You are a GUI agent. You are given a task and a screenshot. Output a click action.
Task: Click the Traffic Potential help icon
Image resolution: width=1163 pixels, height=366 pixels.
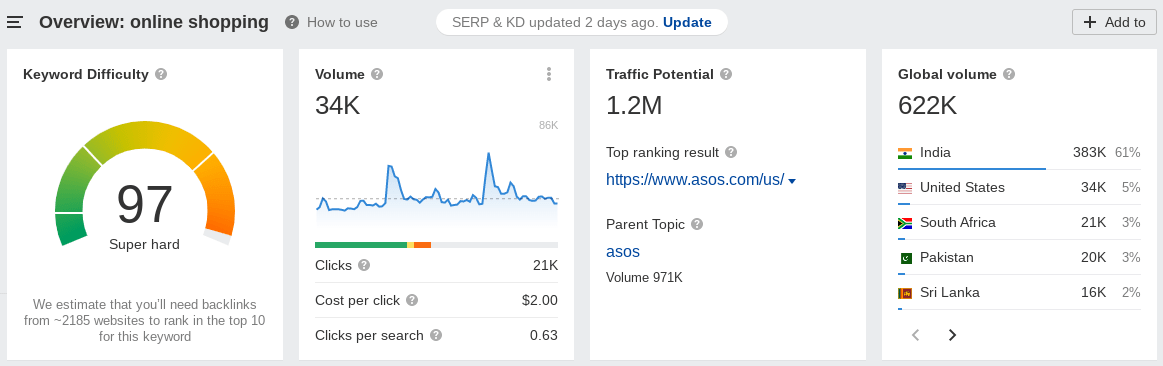[x=726, y=74]
